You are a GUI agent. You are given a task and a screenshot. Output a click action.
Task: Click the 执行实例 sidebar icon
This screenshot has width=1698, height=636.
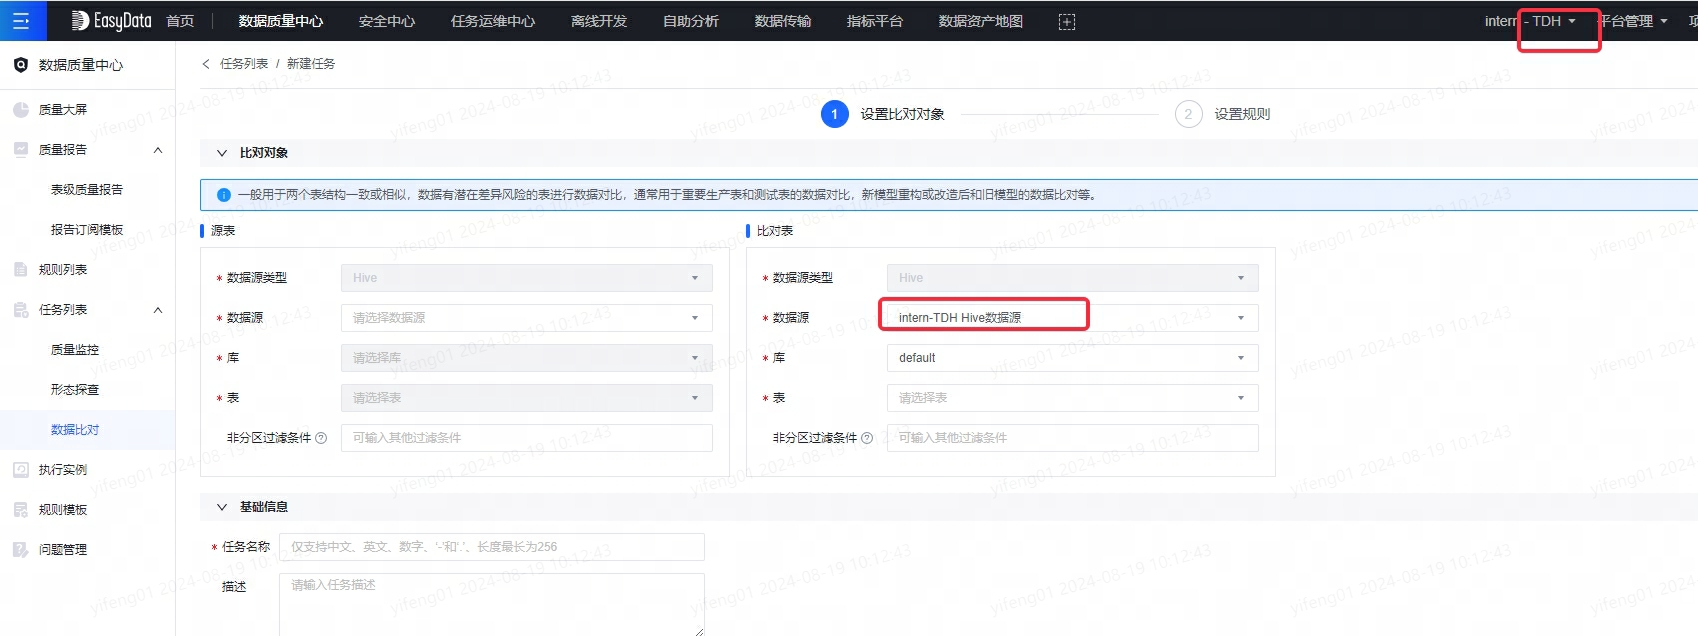pos(21,470)
